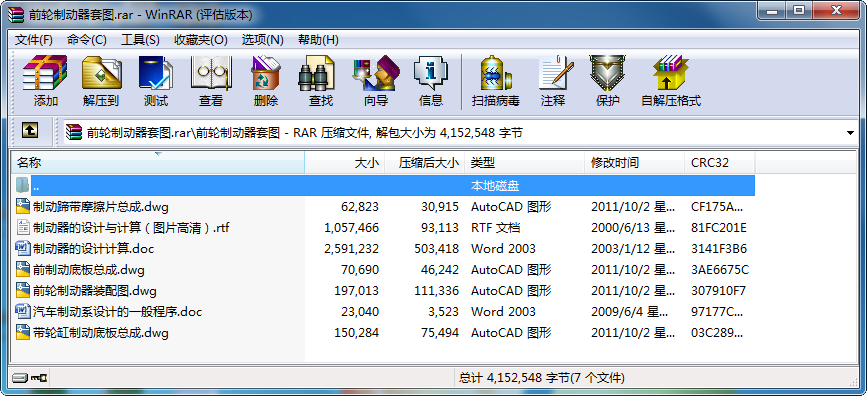Screen dimensions: 867x396
Task: Go up one folder level button
Action: click(30, 131)
